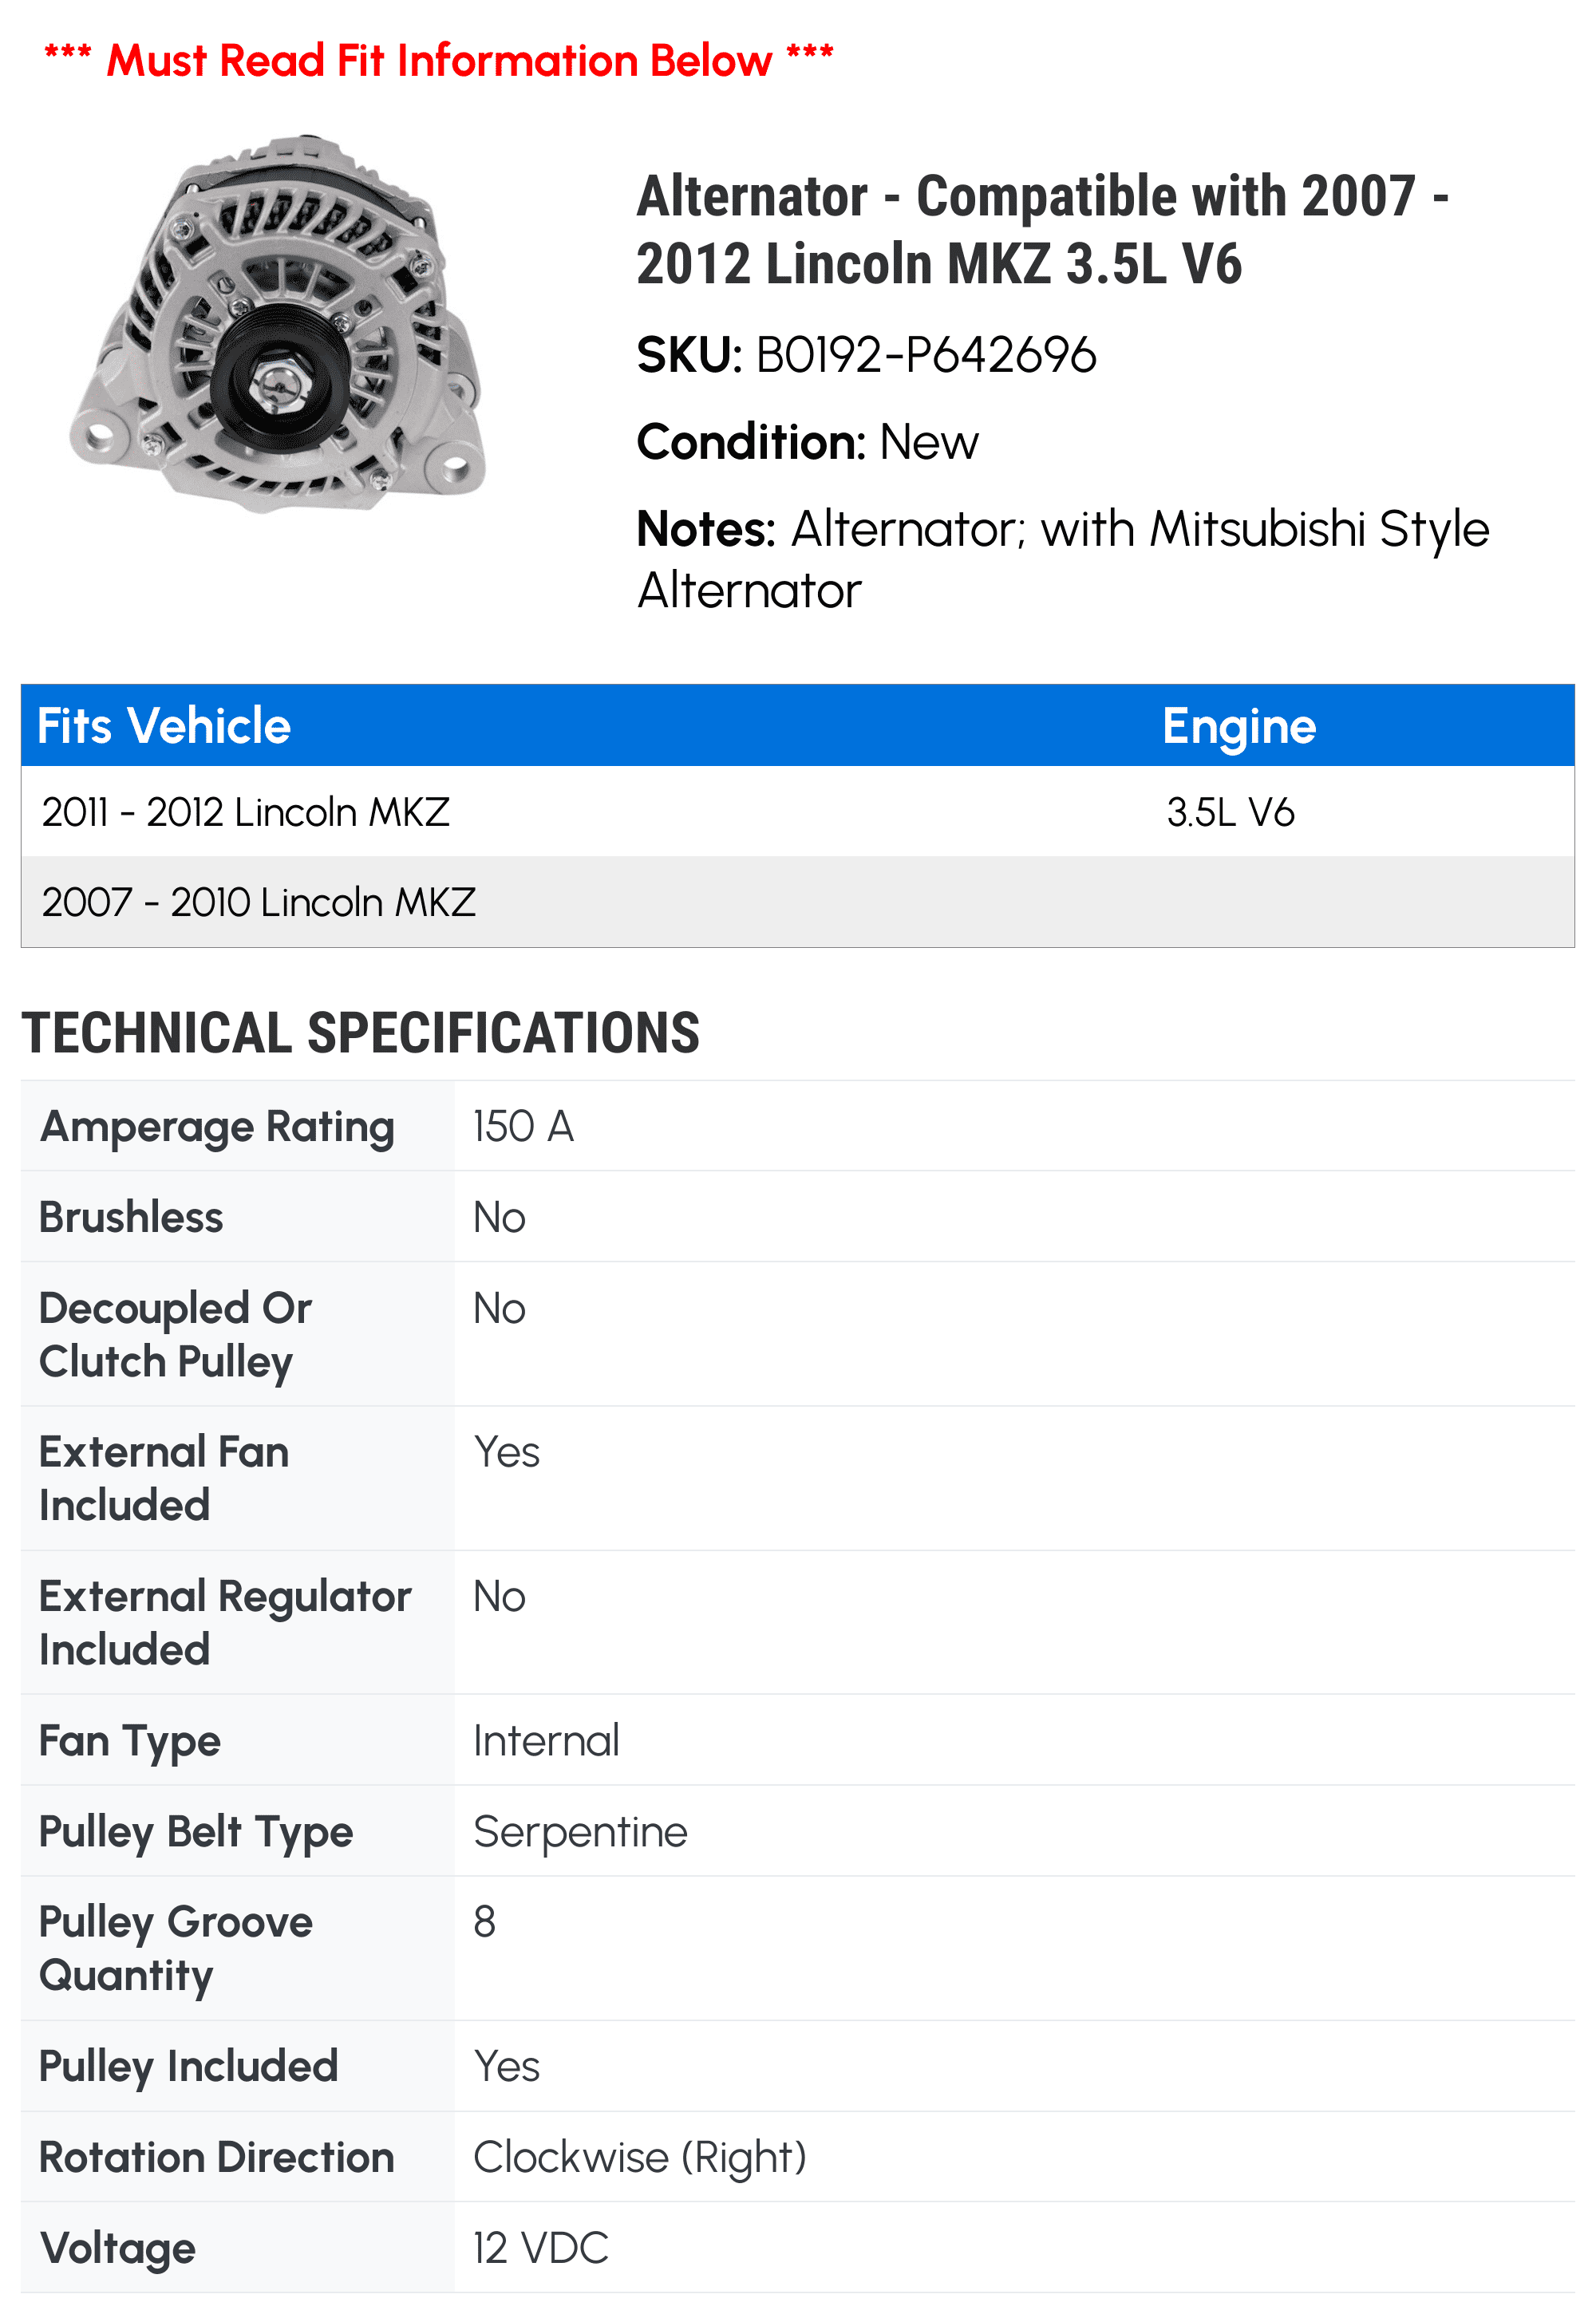Click the Condition: New text
The height and width of the screenshot is (2314, 1596).
(807, 442)
